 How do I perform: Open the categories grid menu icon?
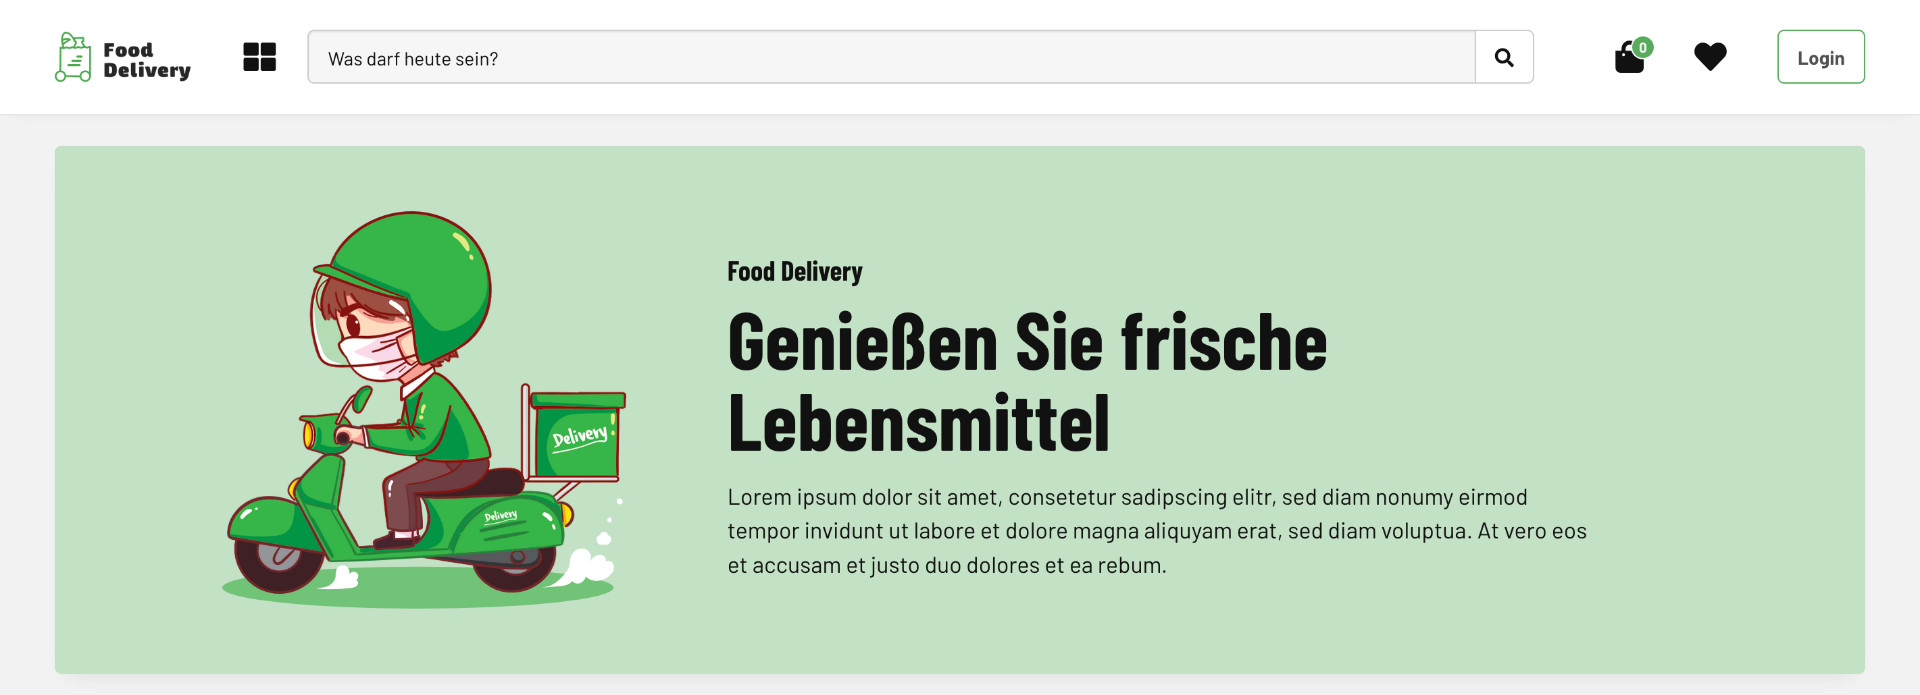(x=260, y=57)
